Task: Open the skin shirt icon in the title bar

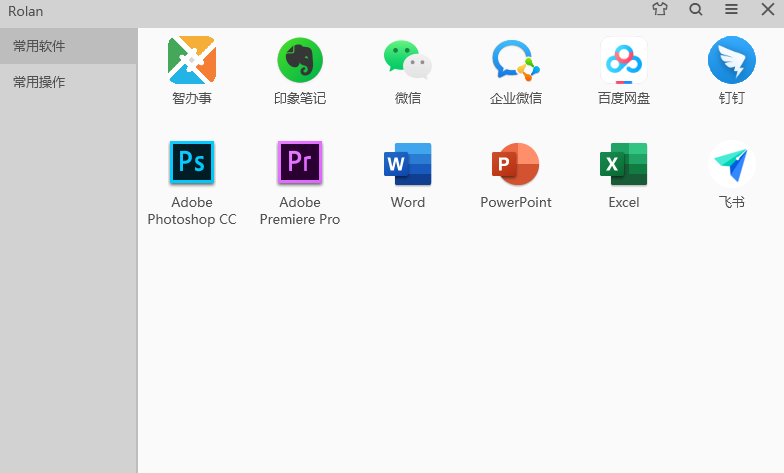Action: (x=660, y=9)
